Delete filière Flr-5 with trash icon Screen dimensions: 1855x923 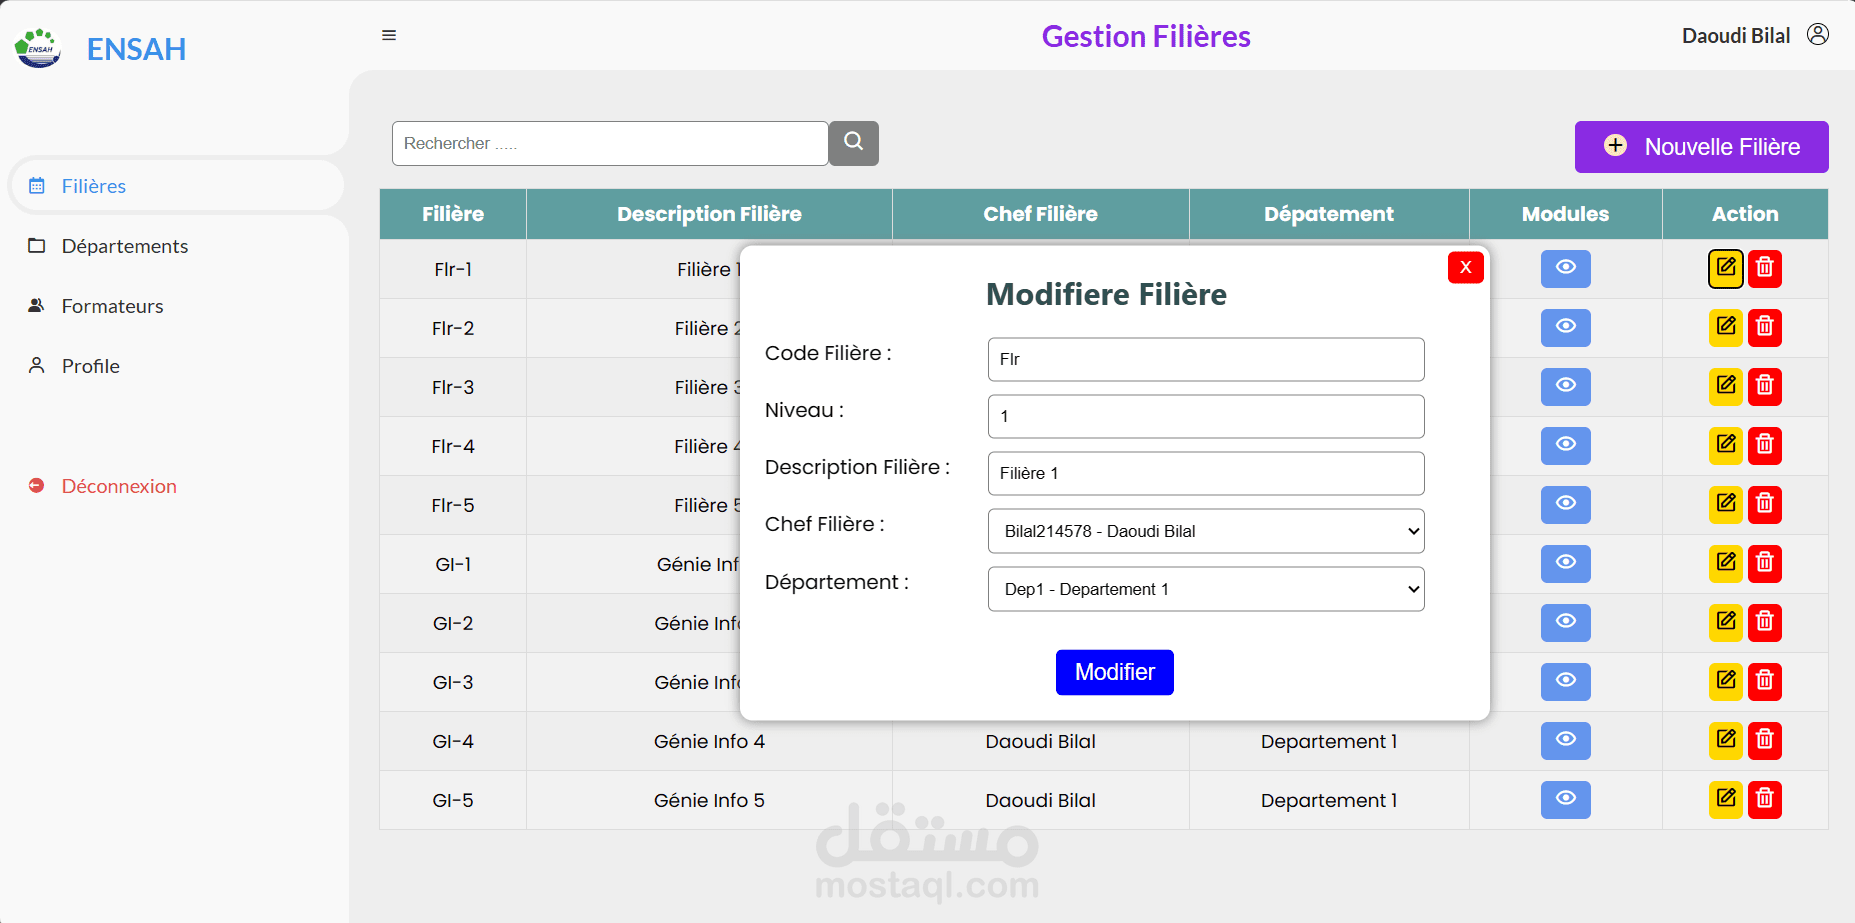1765,504
